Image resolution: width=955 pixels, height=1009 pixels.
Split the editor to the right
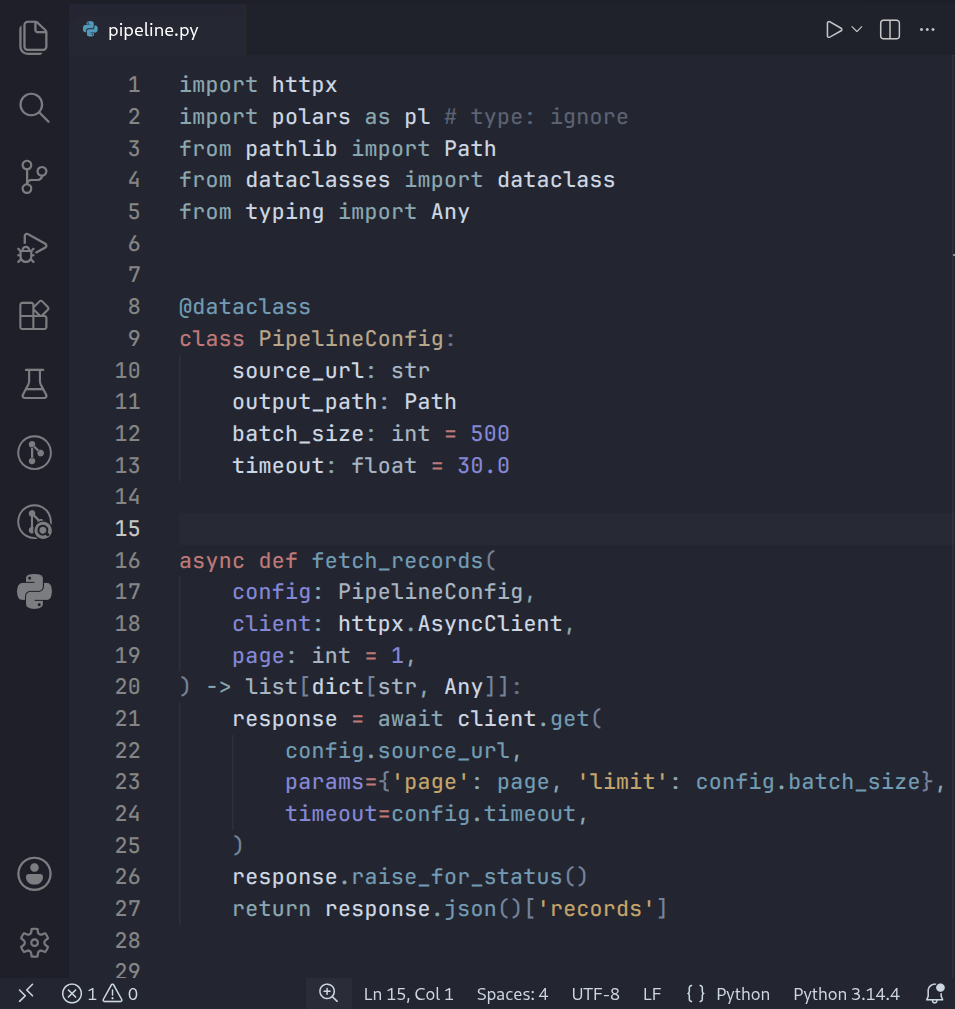click(890, 30)
